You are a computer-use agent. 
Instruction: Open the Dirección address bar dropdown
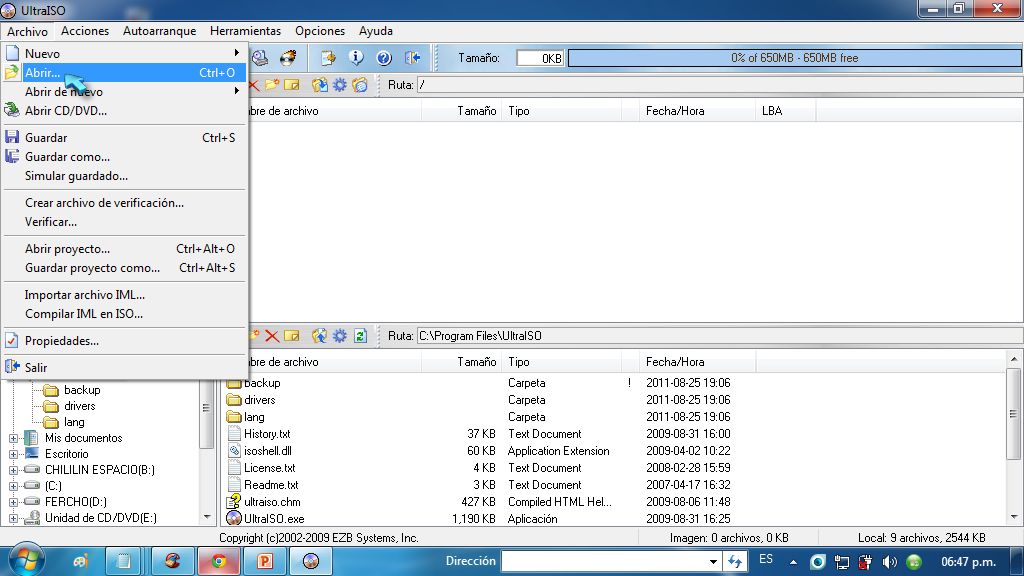[712, 562]
